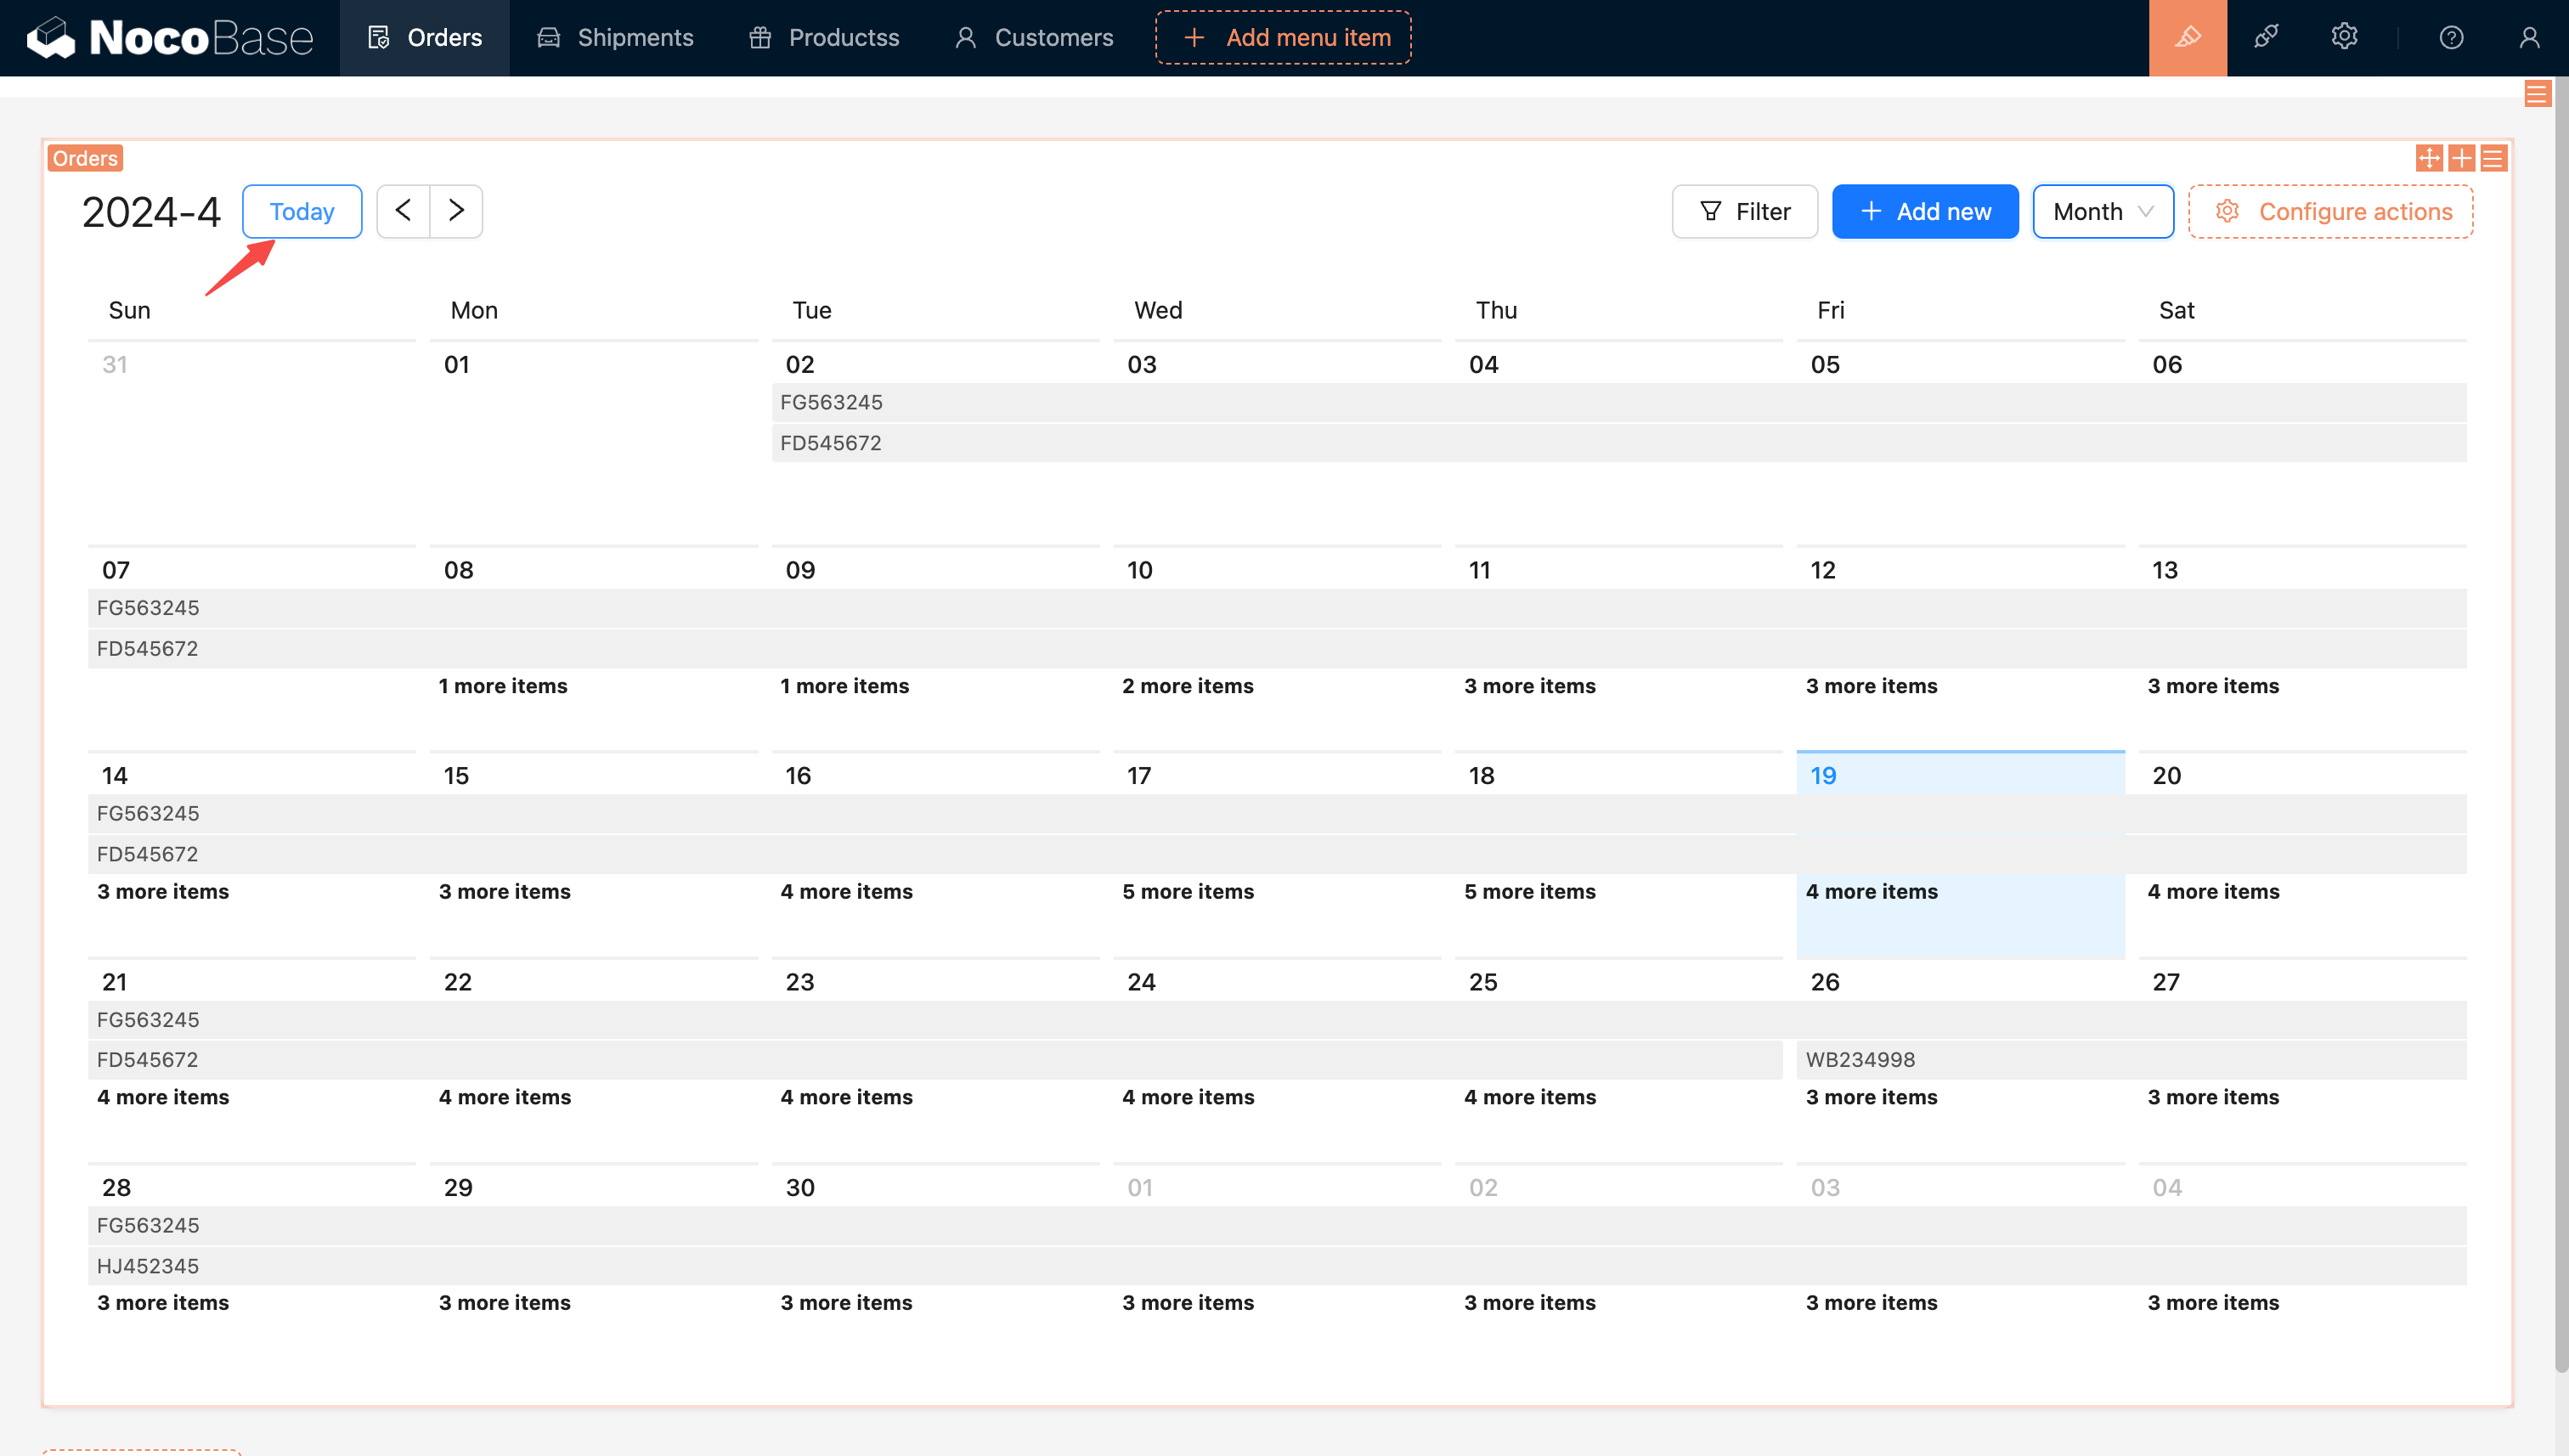The width and height of the screenshot is (2569, 1456).
Task: Open the Customers menu item
Action: click(1034, 38)
